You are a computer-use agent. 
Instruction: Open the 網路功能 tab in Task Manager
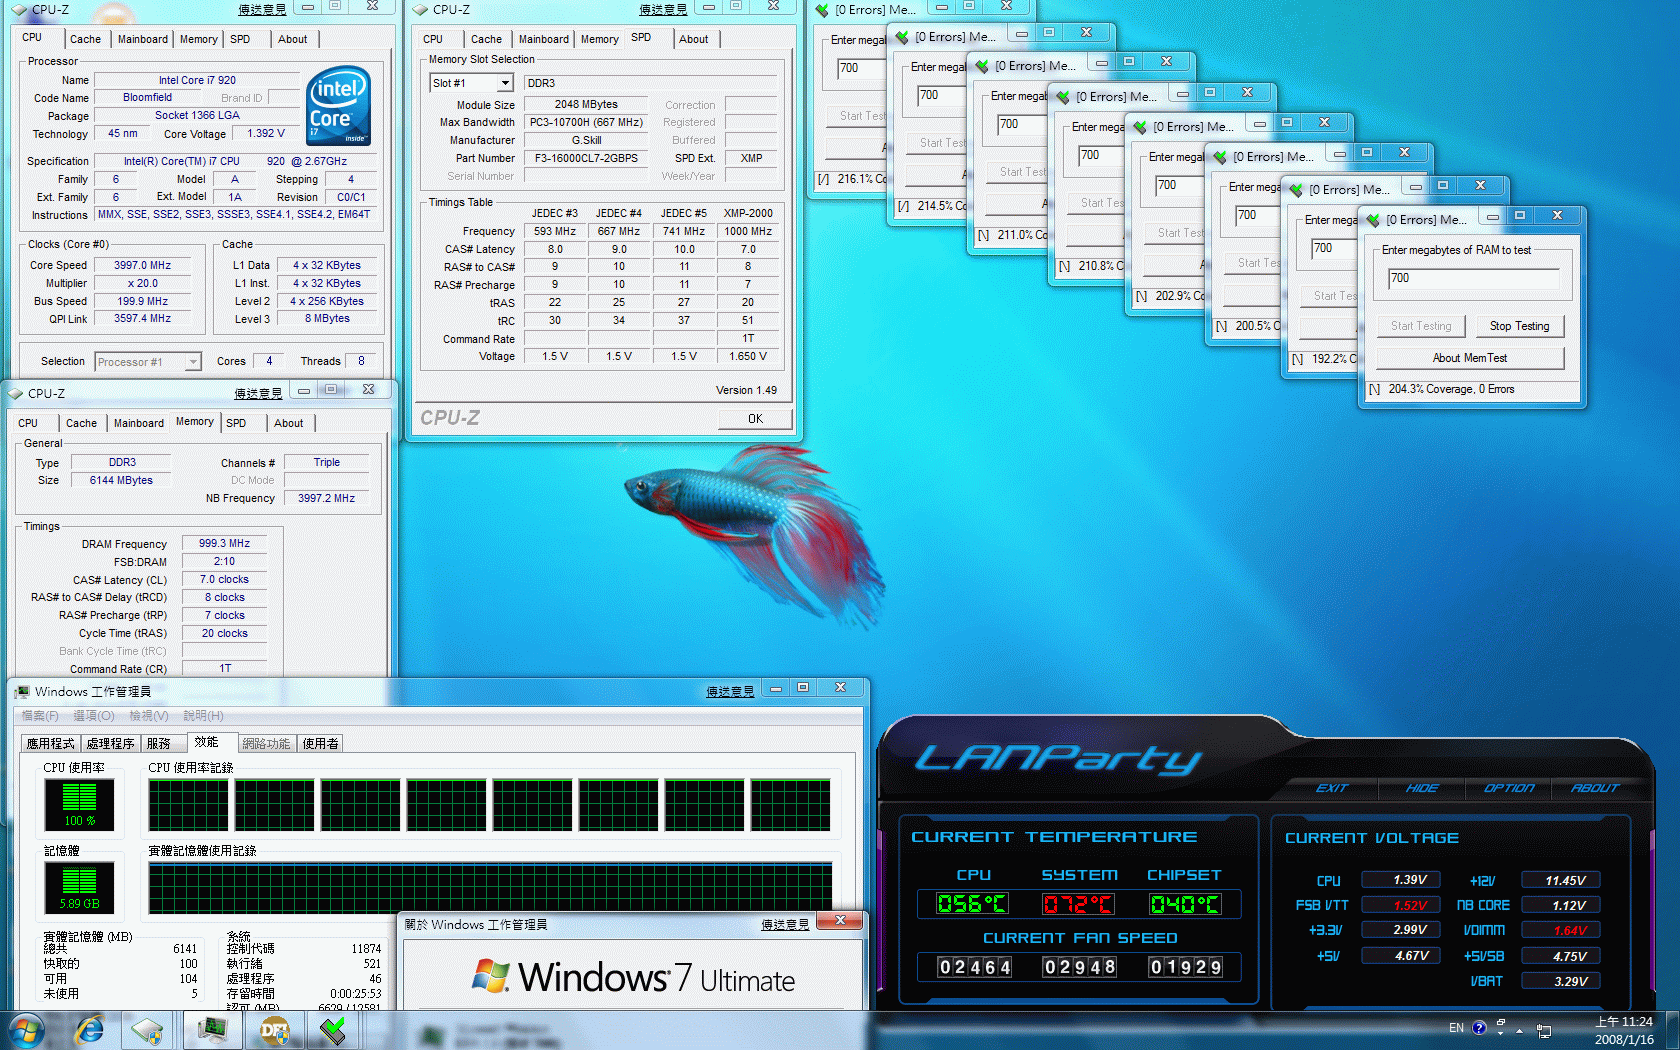(266, 743)
